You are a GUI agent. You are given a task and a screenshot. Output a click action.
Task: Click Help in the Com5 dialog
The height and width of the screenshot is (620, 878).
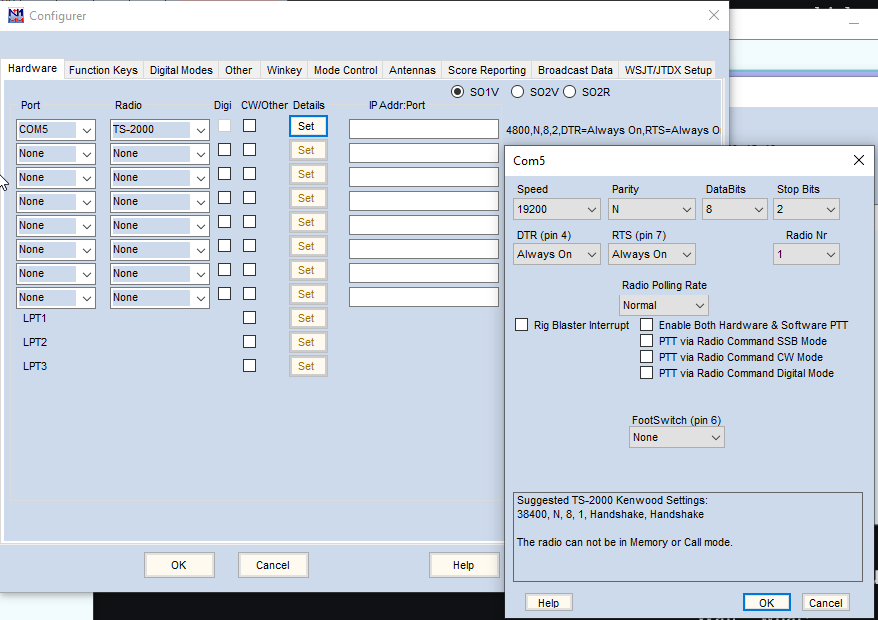(548, 602)
